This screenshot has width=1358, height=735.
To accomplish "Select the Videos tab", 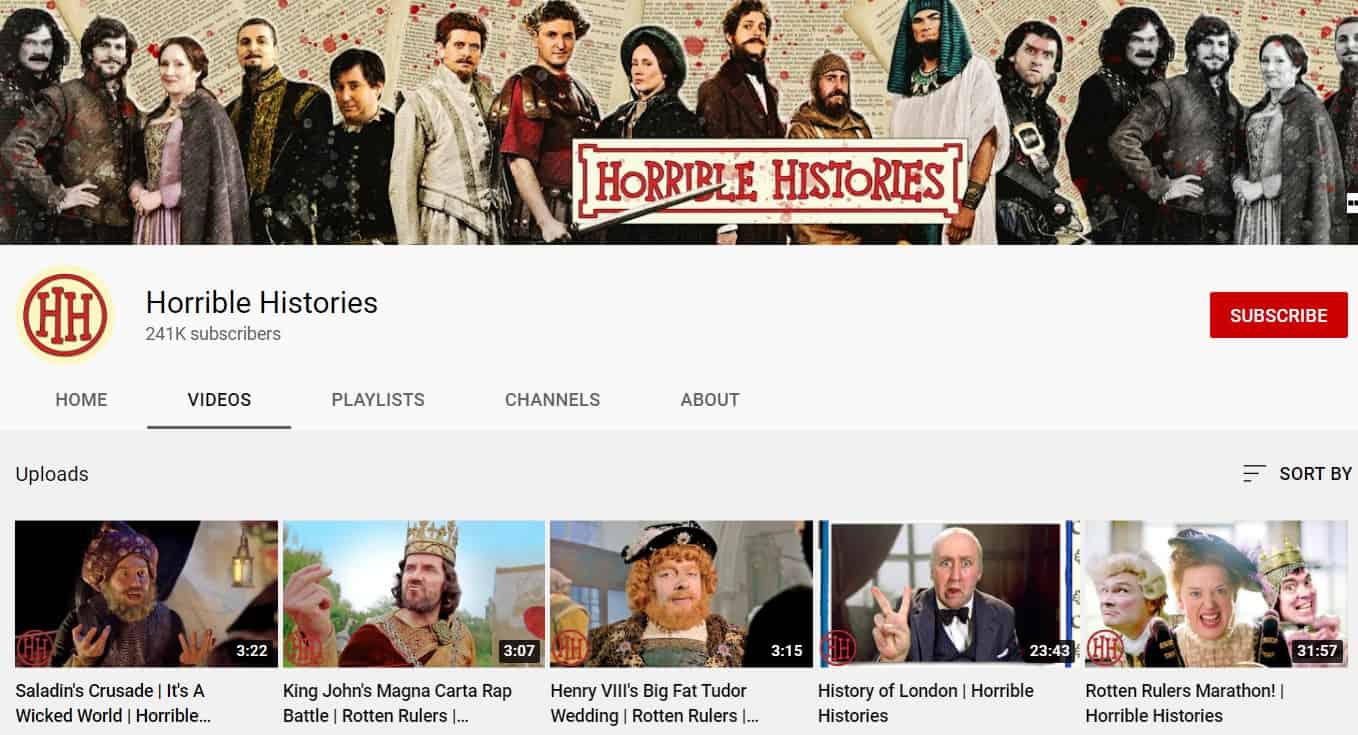I will (x=219, y=399).
